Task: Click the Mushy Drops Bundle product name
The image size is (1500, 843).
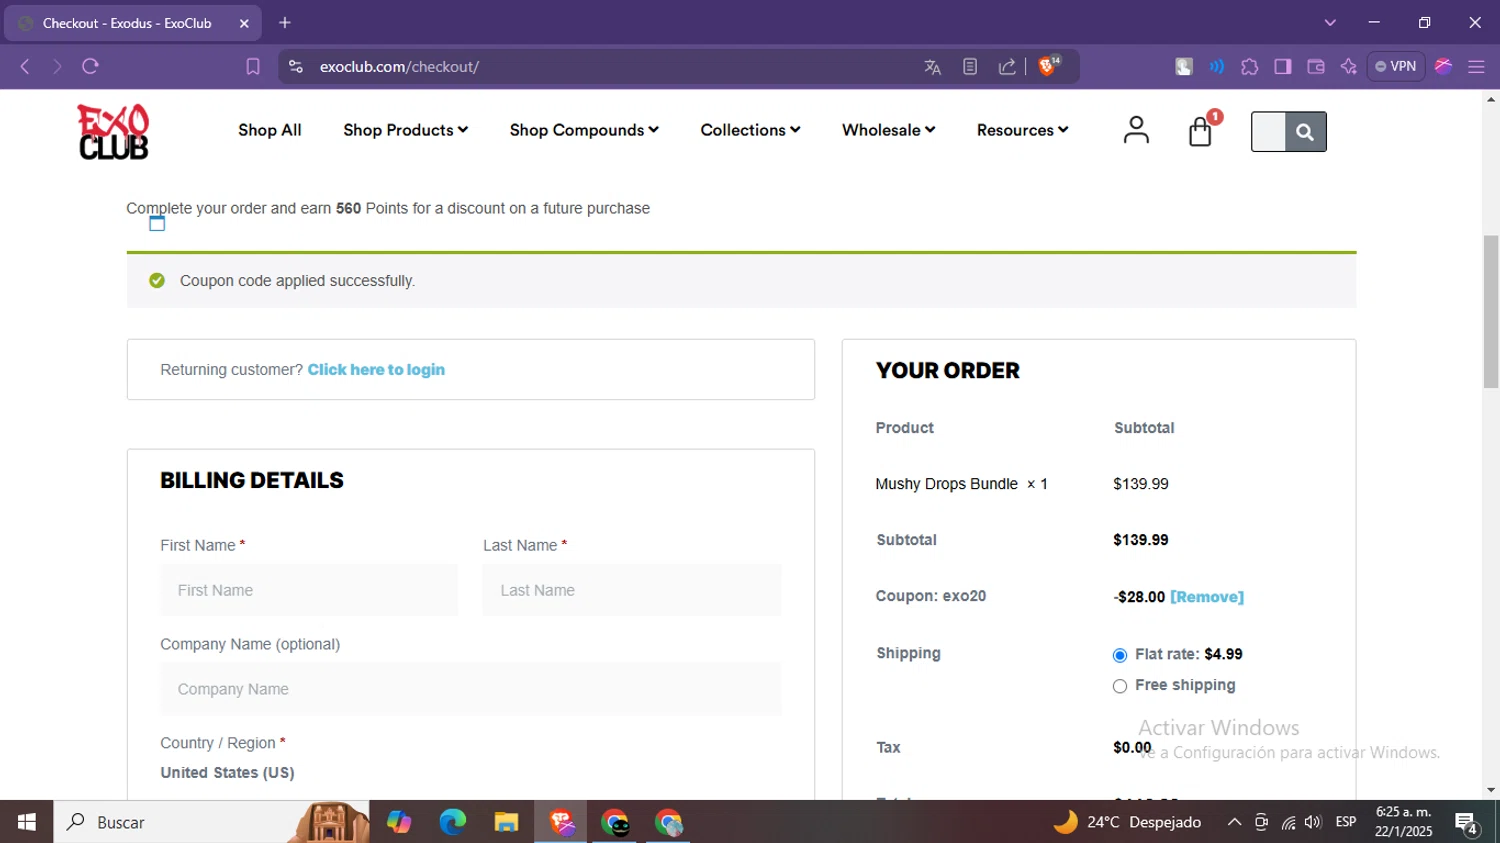Action: tap(946, 484)
